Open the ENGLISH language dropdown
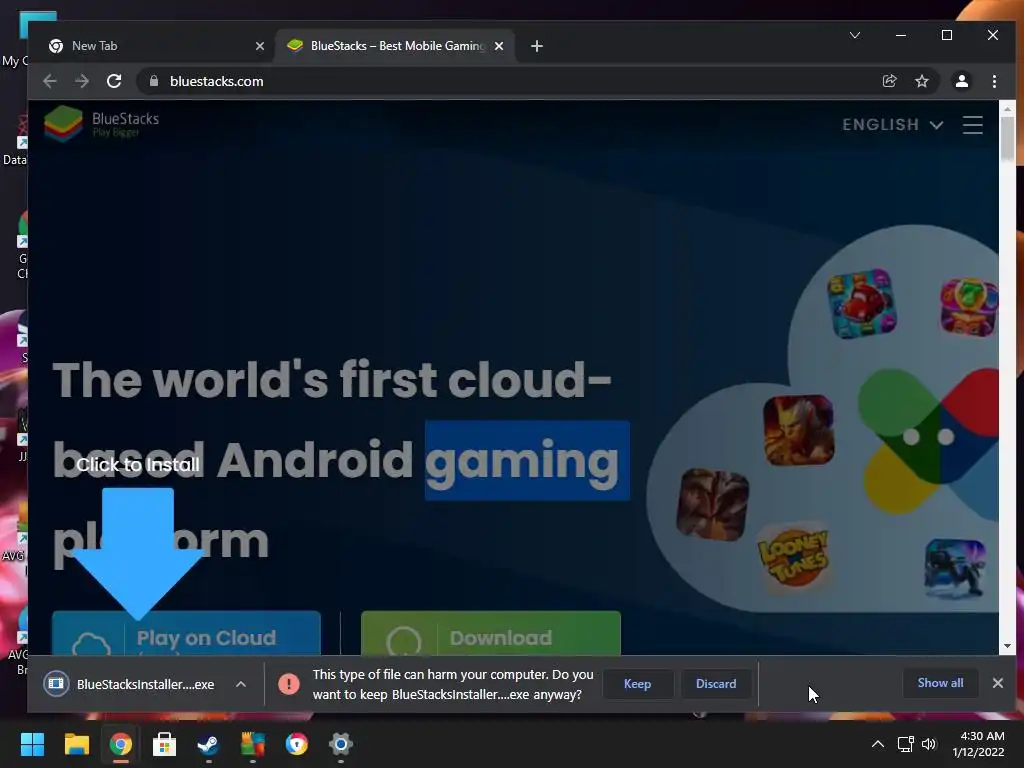Image resolution: width=1024 pixels, height=768 pixels. tap(892, 125)
